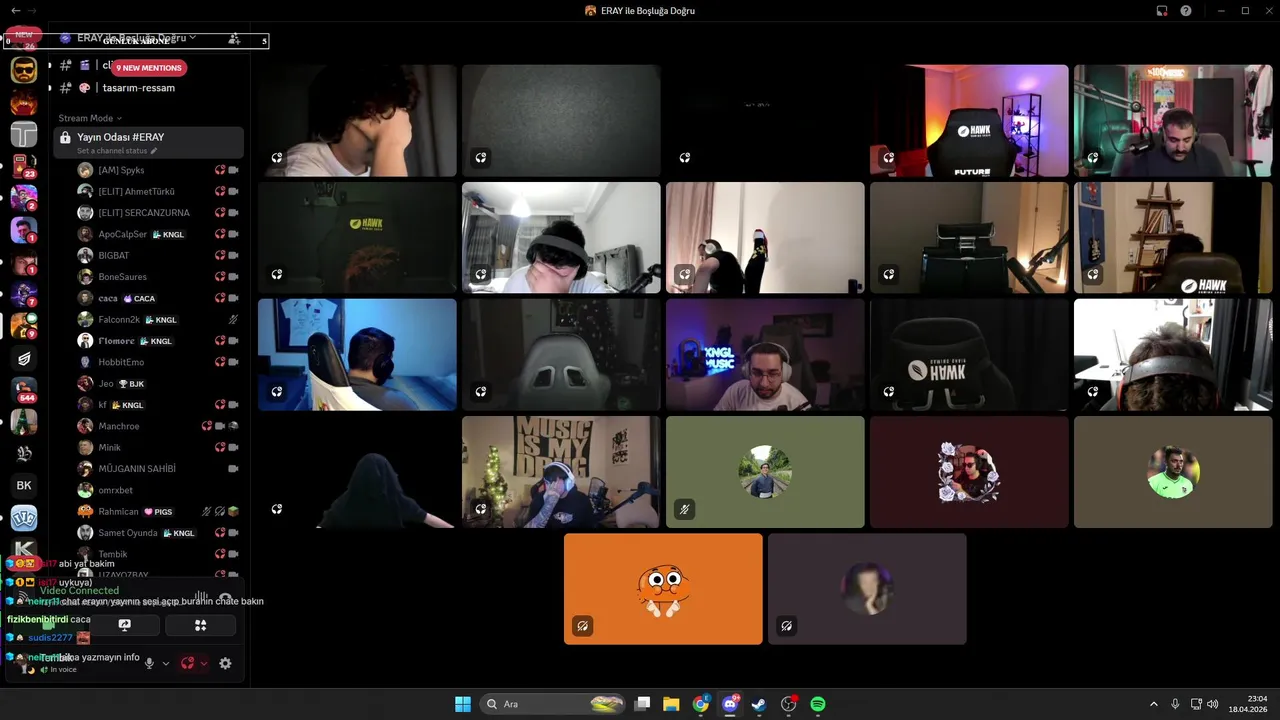Click the goalkeeper avatar participant tile
1280x720 pixels.
[x=1173, y=472]
